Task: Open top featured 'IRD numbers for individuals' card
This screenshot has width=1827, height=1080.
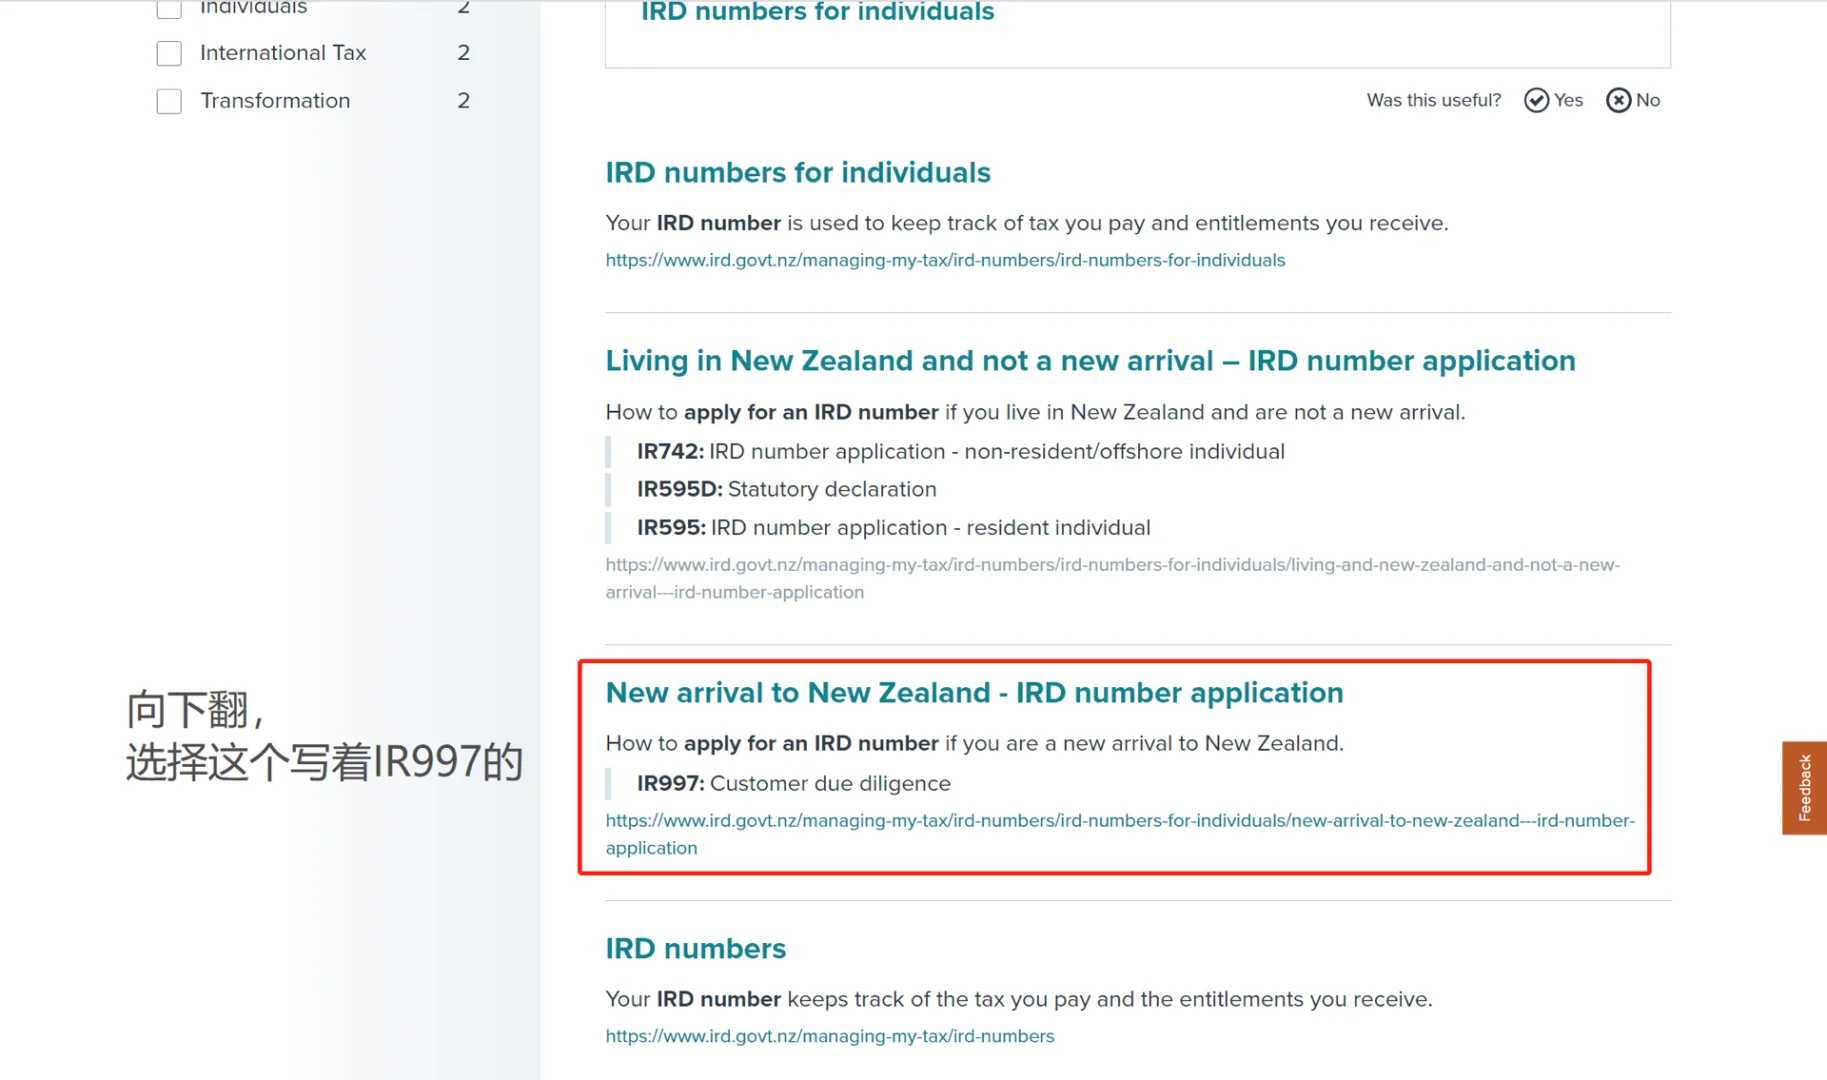Action: (816, 13)
